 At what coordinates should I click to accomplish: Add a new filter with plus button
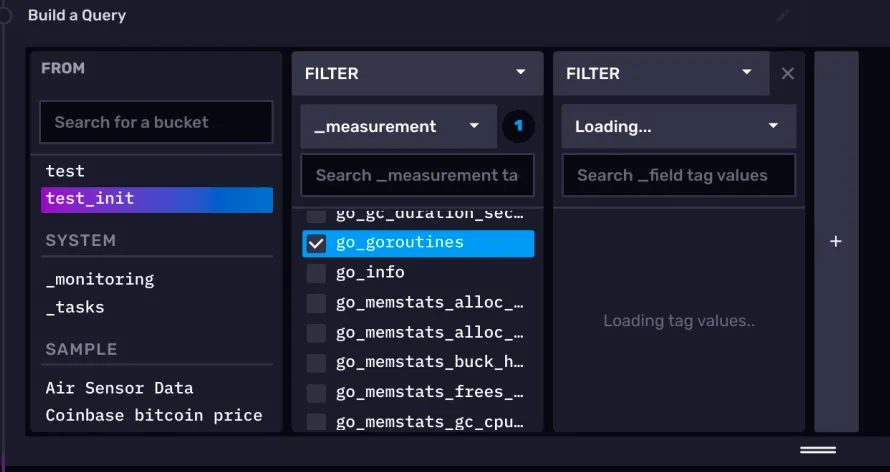pyautogui.click(x=836, y=242)
